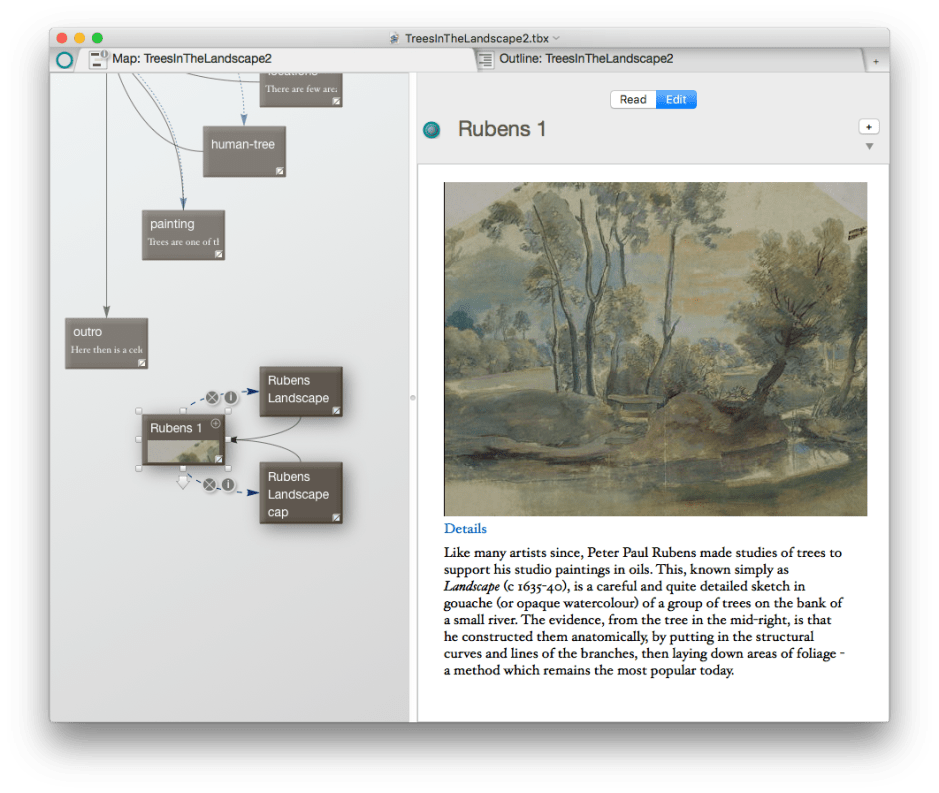Click the teal circle icon left of tabs
The width and height of the screenshot is (939, 793).
[x=64, y=60]
